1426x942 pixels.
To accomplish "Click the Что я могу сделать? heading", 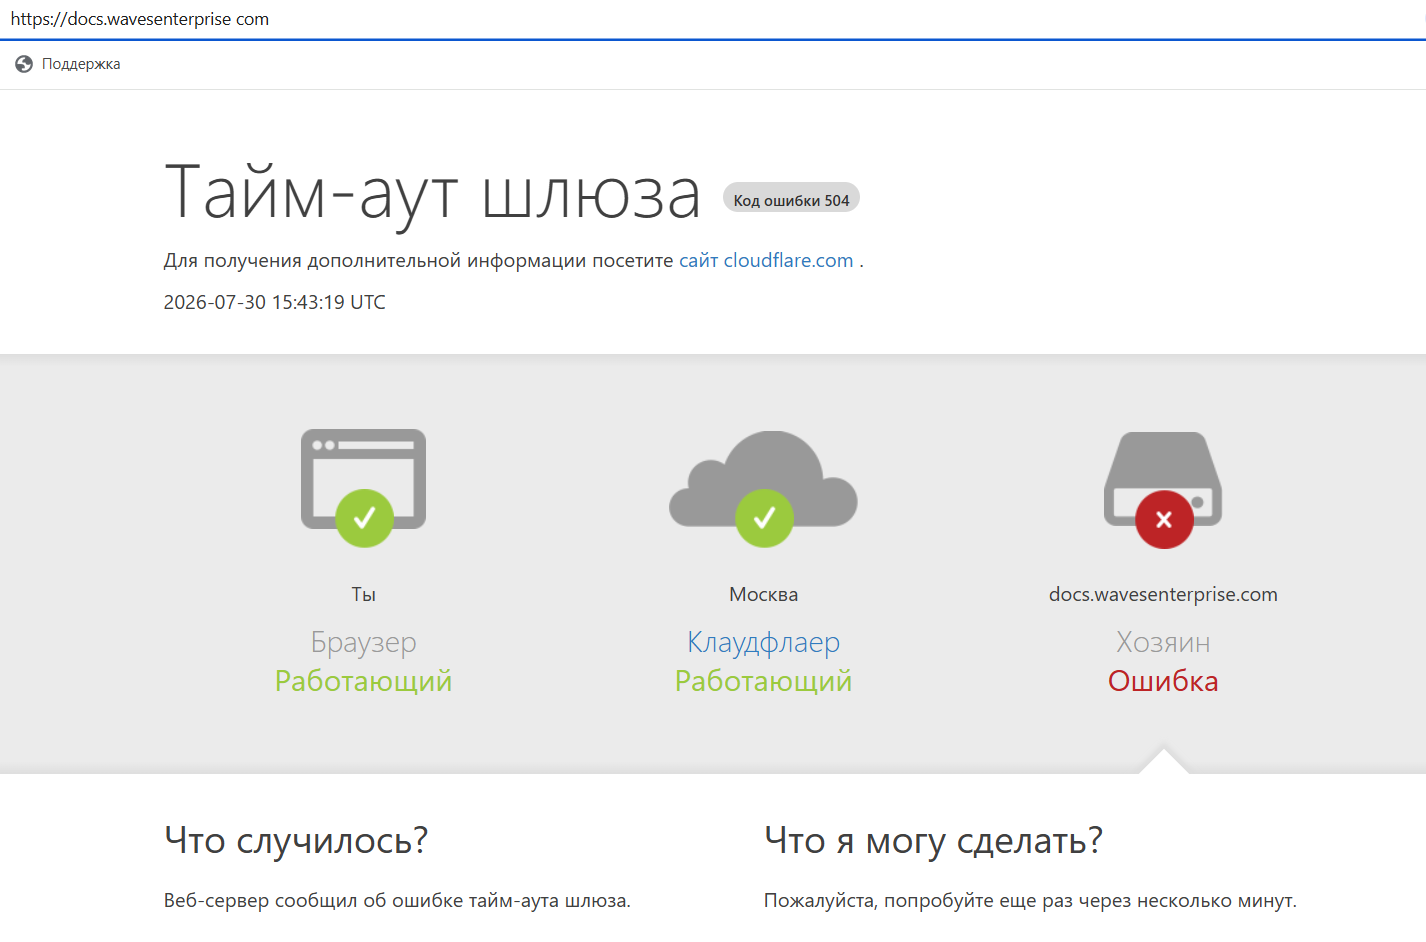I will (933, 840).
